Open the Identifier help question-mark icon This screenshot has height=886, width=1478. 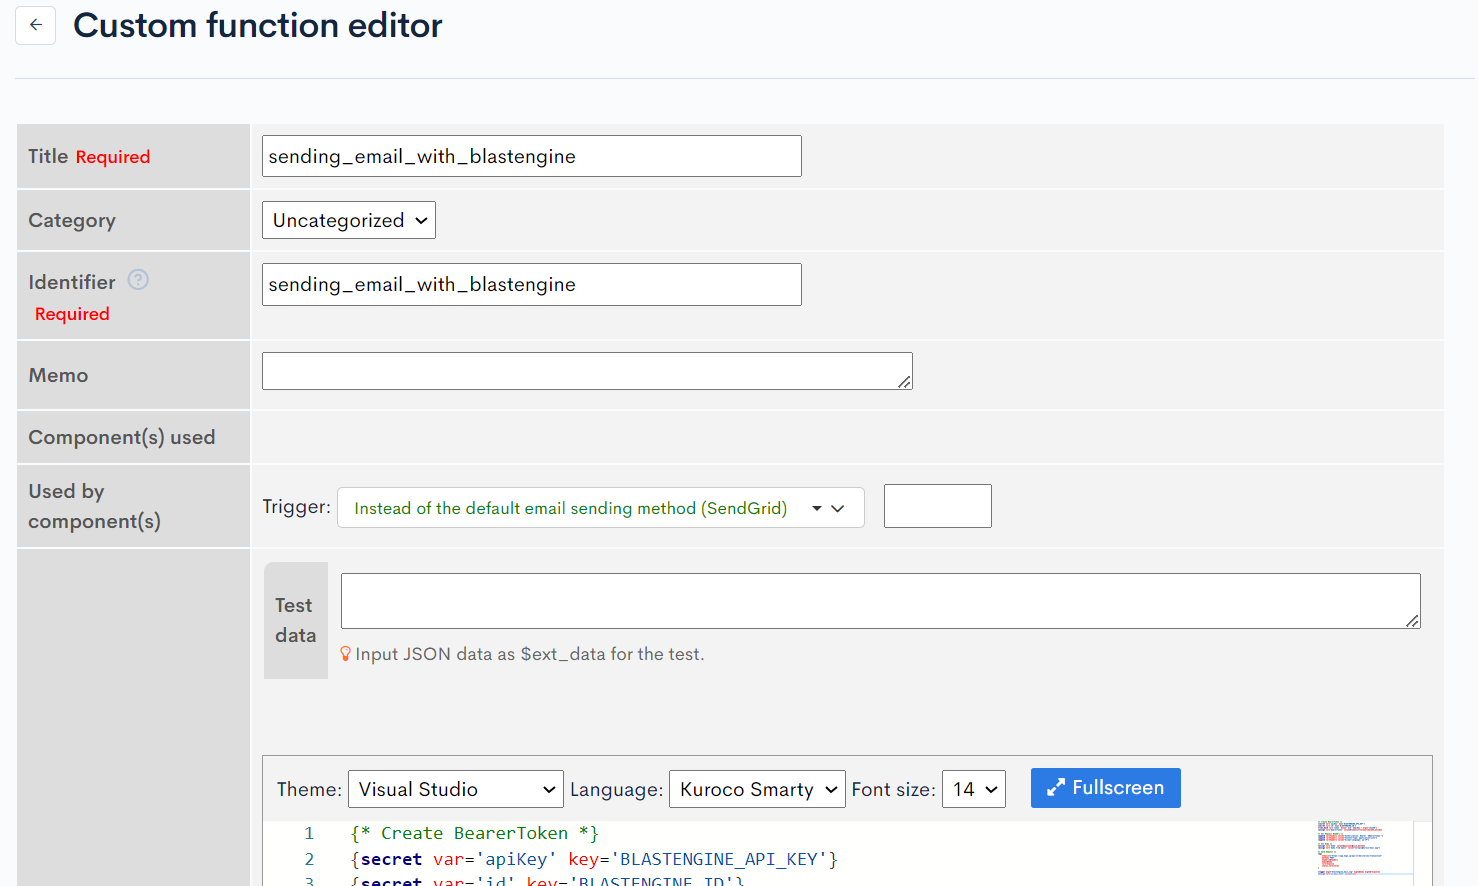point(138,280)
